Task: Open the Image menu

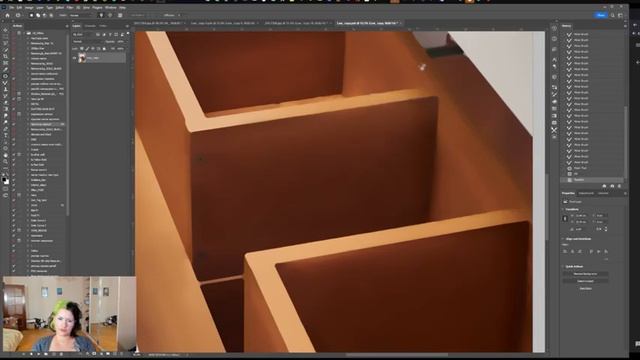Action: point(29,7)
